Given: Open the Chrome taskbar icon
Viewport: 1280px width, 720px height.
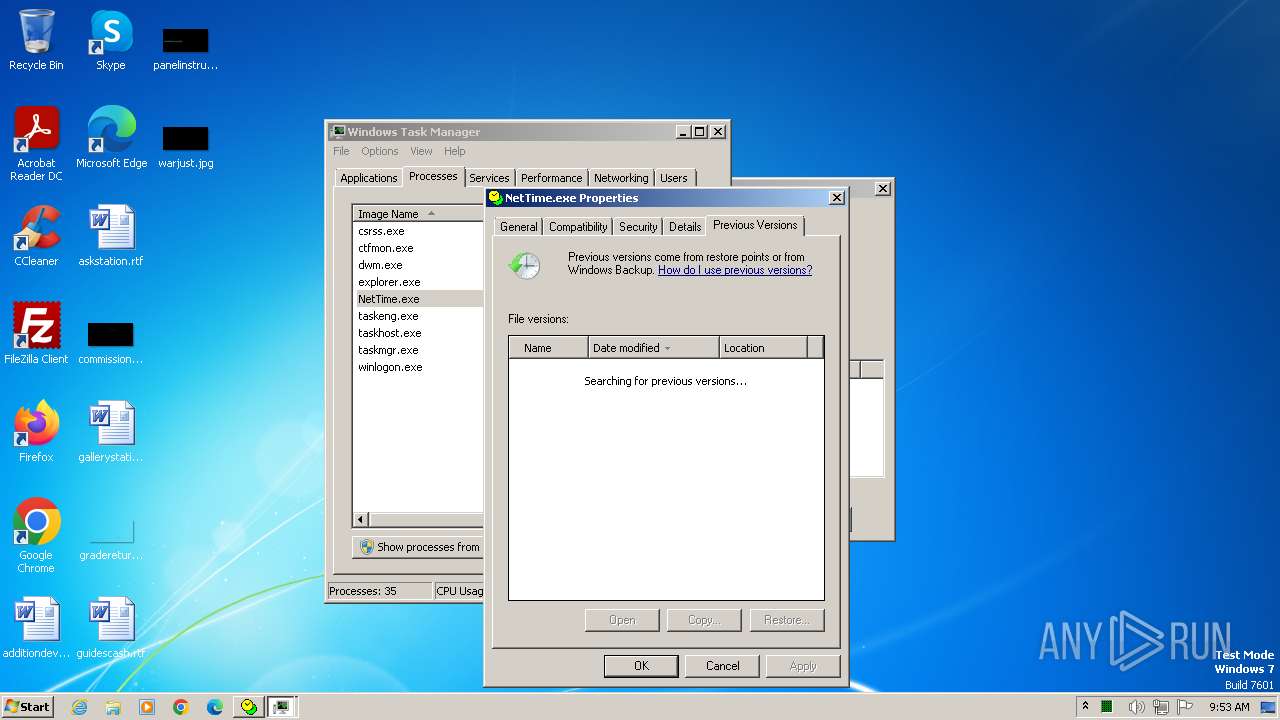Looking at the screenshot, I should coord(181,707).
